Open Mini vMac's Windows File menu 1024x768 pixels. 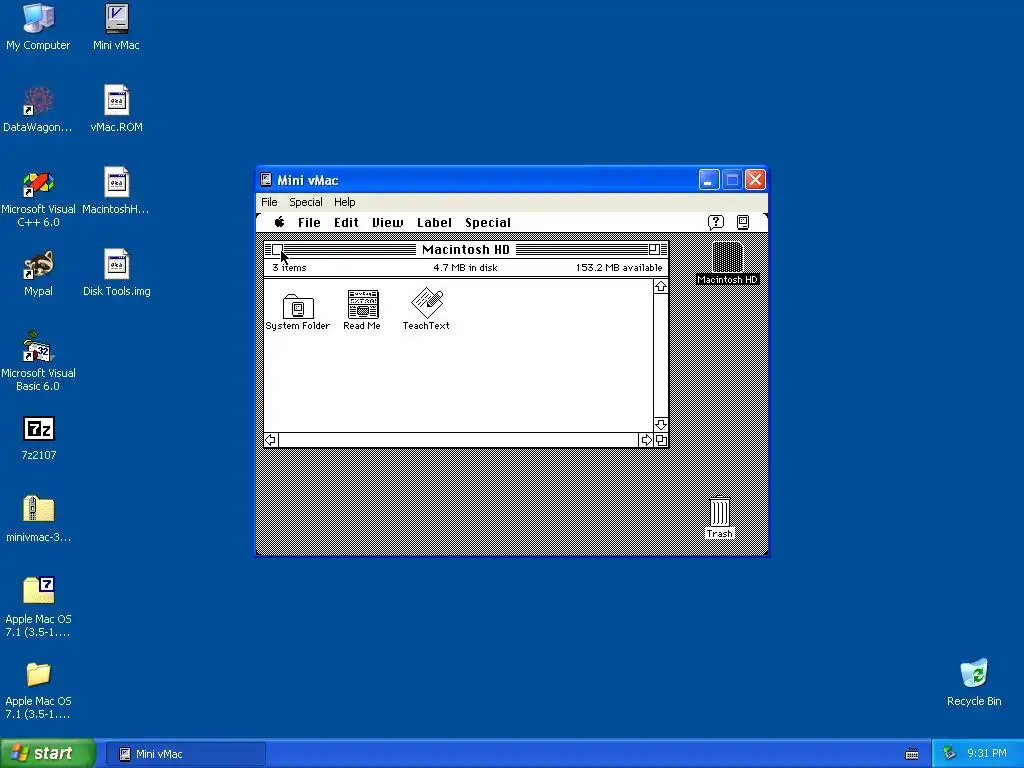click(x=269, y=202)
